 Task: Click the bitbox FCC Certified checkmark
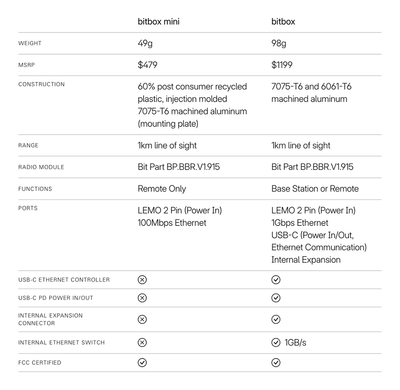[276, 362]
